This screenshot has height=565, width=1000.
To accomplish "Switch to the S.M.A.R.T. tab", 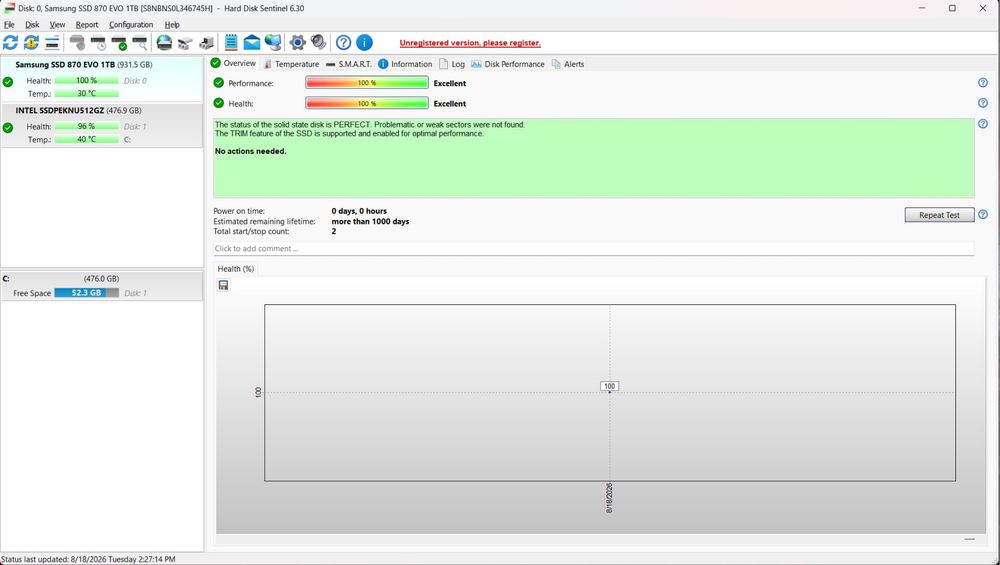I will point(348,64).
